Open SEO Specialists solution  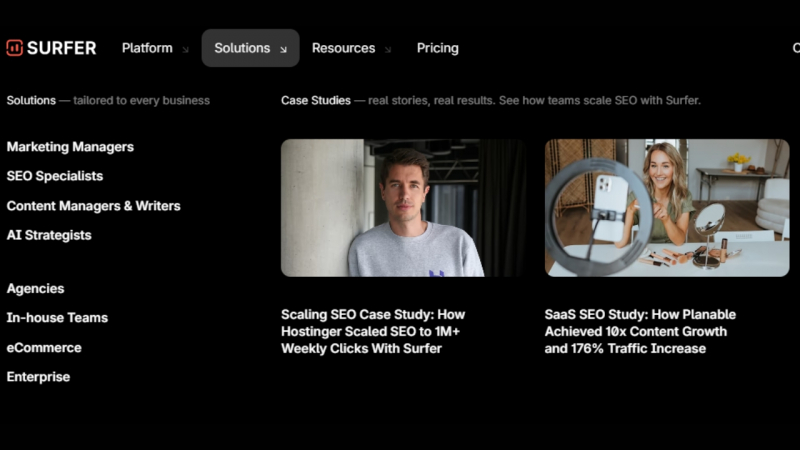[55, 176]
